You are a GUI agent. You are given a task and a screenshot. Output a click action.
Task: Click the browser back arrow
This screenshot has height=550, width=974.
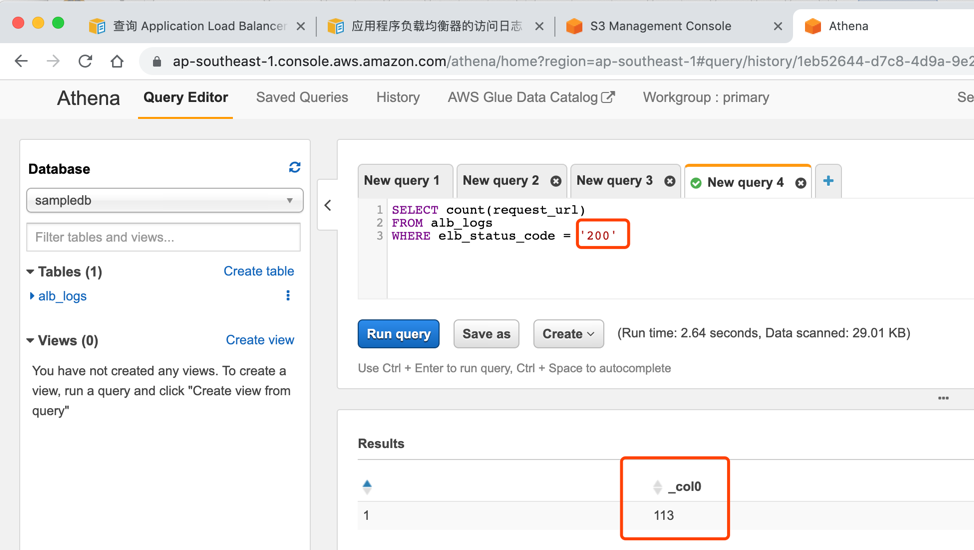(21, 61)
